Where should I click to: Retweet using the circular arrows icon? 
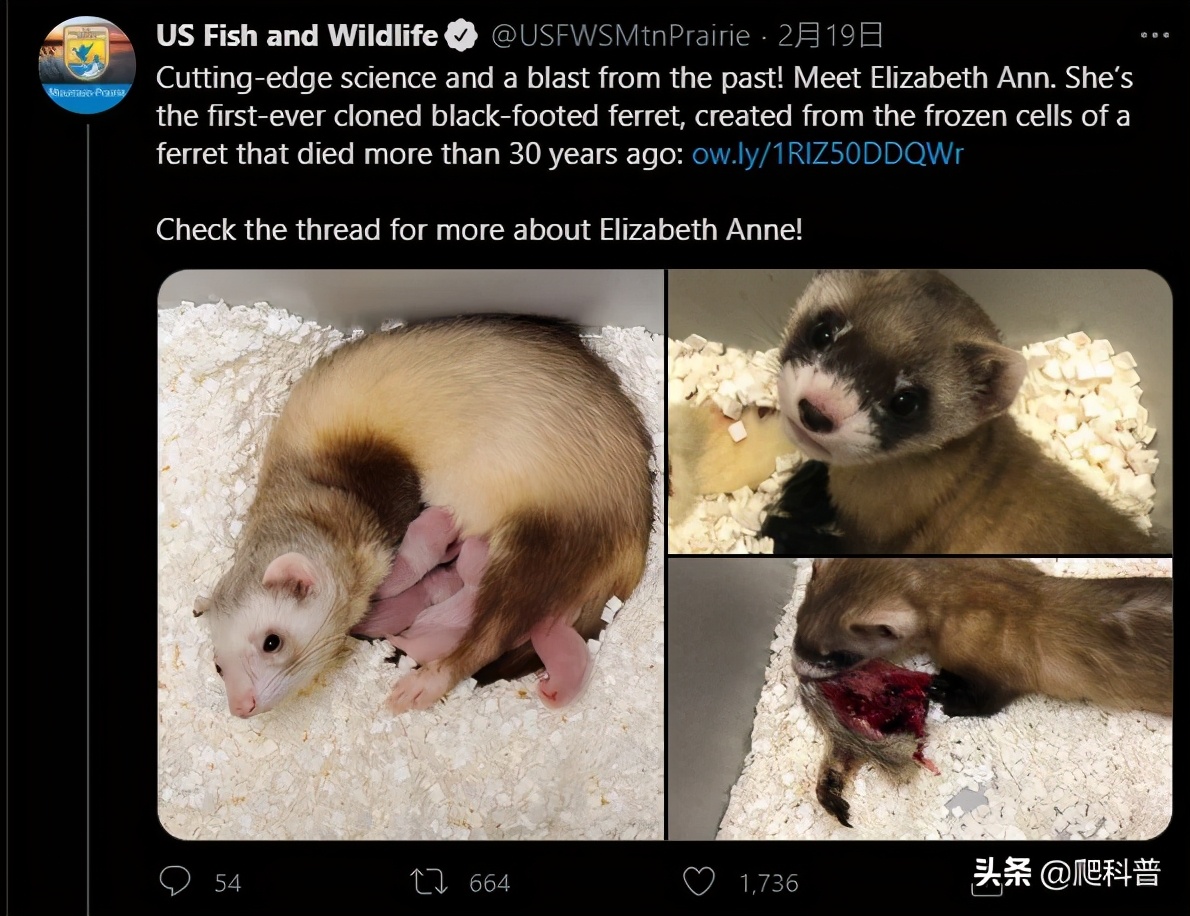(x=431, y=883)
